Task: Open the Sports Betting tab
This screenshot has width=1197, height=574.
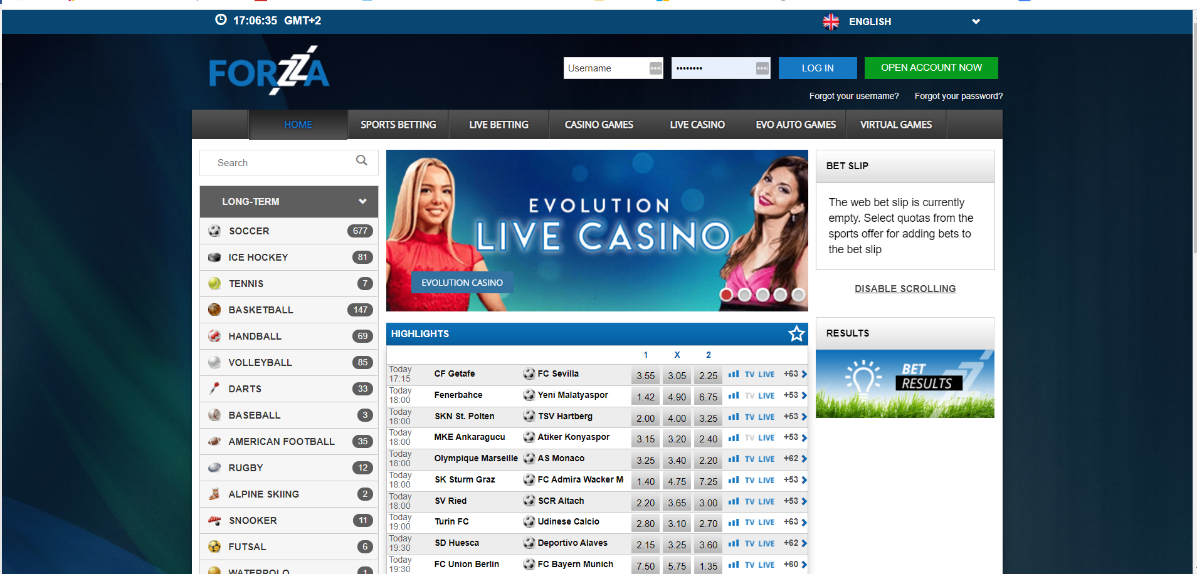Action: 398,125
